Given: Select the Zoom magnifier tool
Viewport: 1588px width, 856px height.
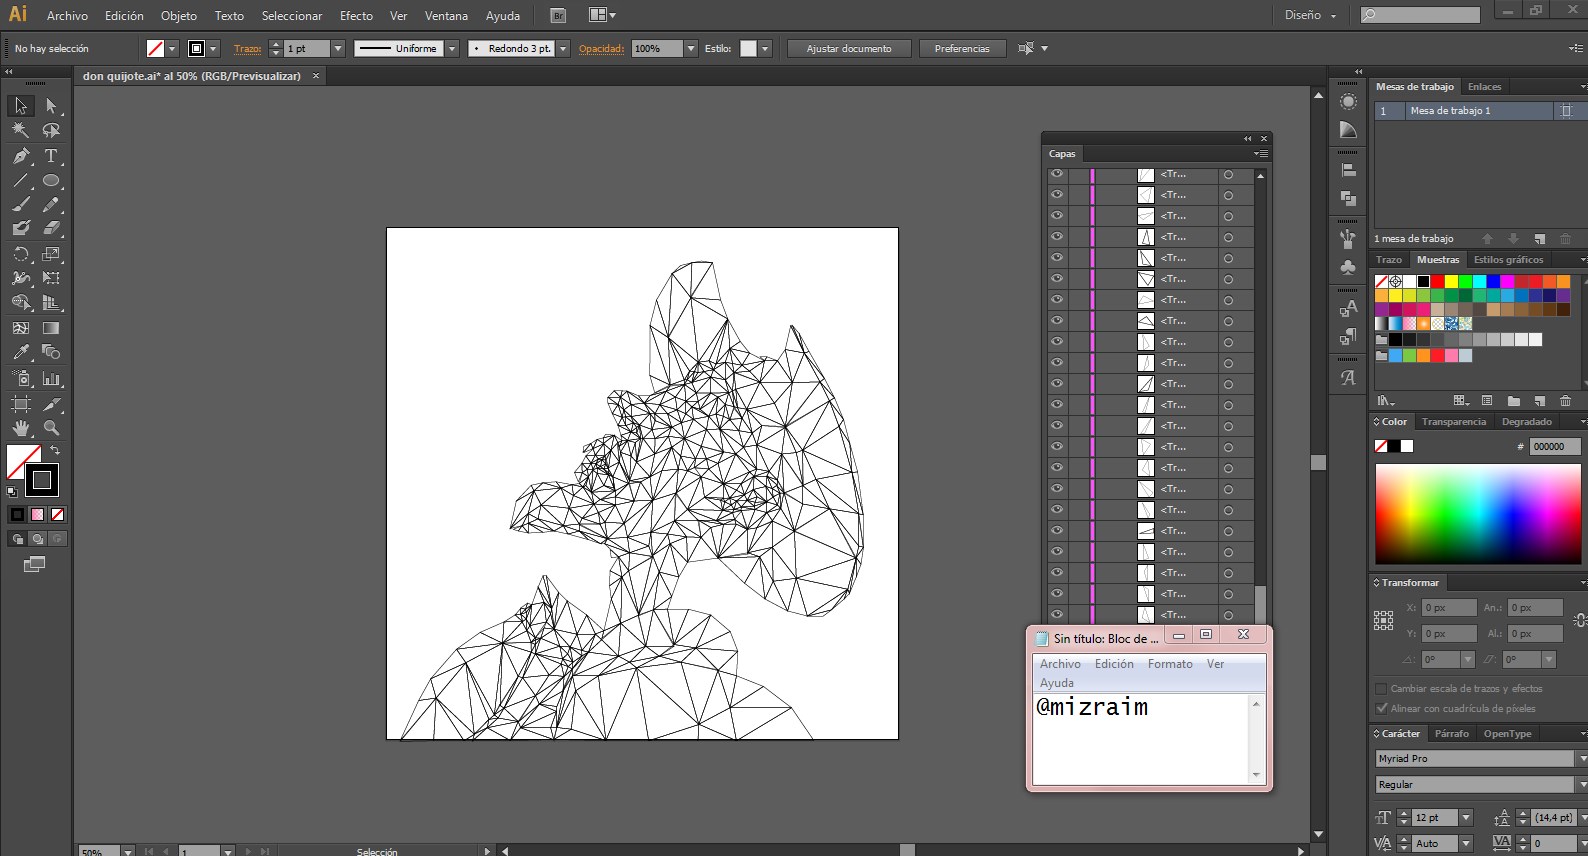Looking at the screenshot, I should click(x=51, y=428).
